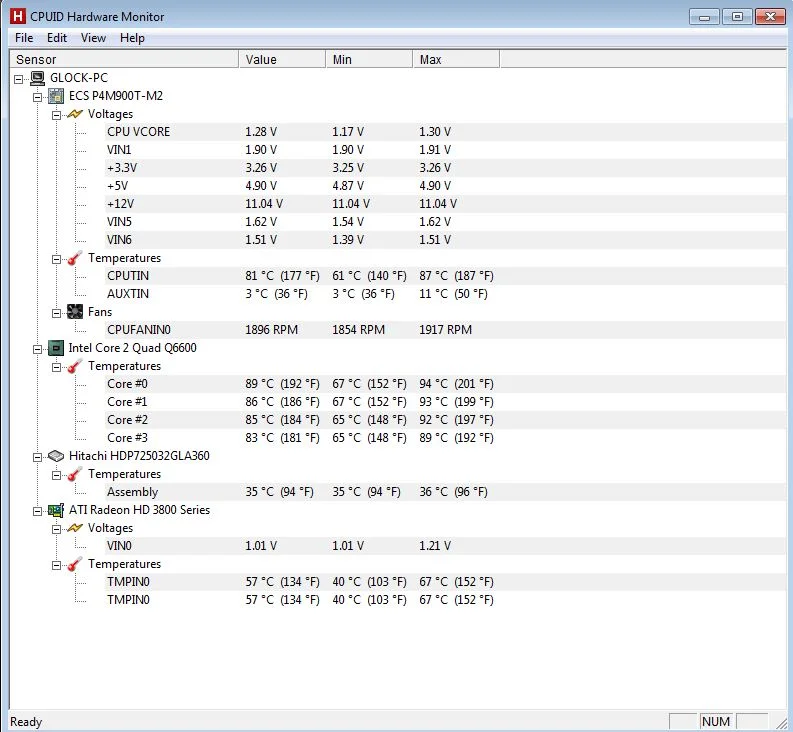This screenshot has width=793, height=732.
Task: Select the VIN1 voltage row
Action: click(446, 150)
